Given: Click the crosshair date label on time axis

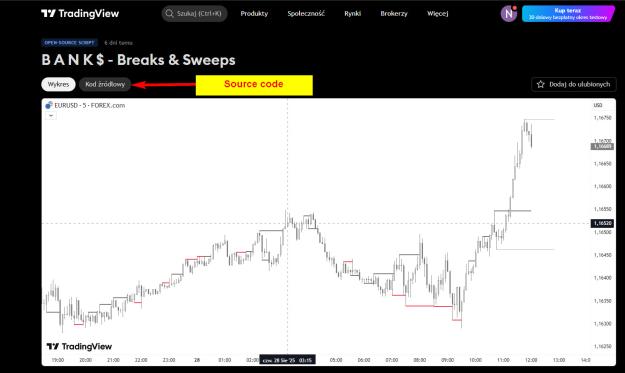Looking at the screenshot, I should tap(287, 360).
